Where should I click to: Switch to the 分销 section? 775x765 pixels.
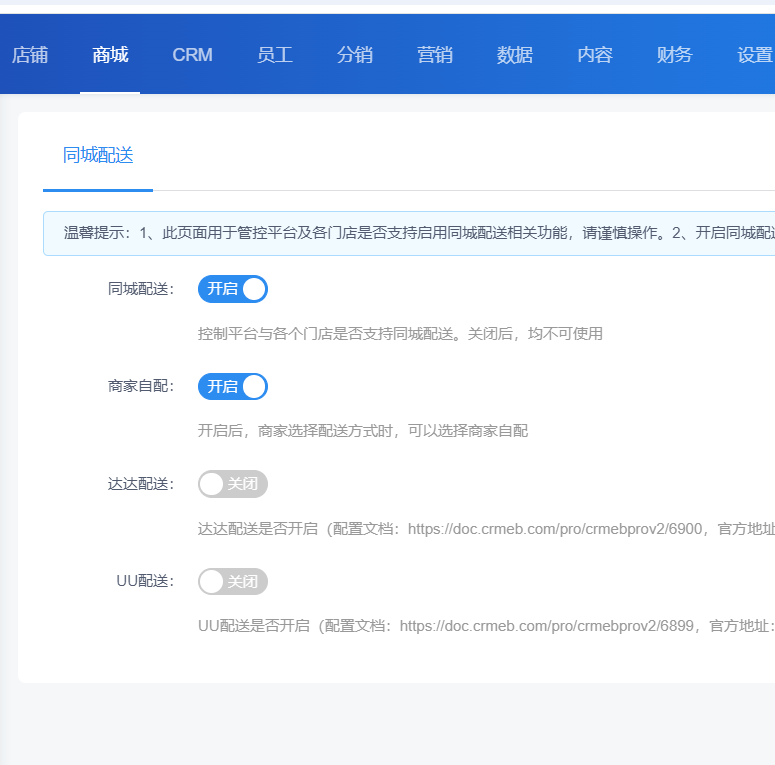point(355,55)
